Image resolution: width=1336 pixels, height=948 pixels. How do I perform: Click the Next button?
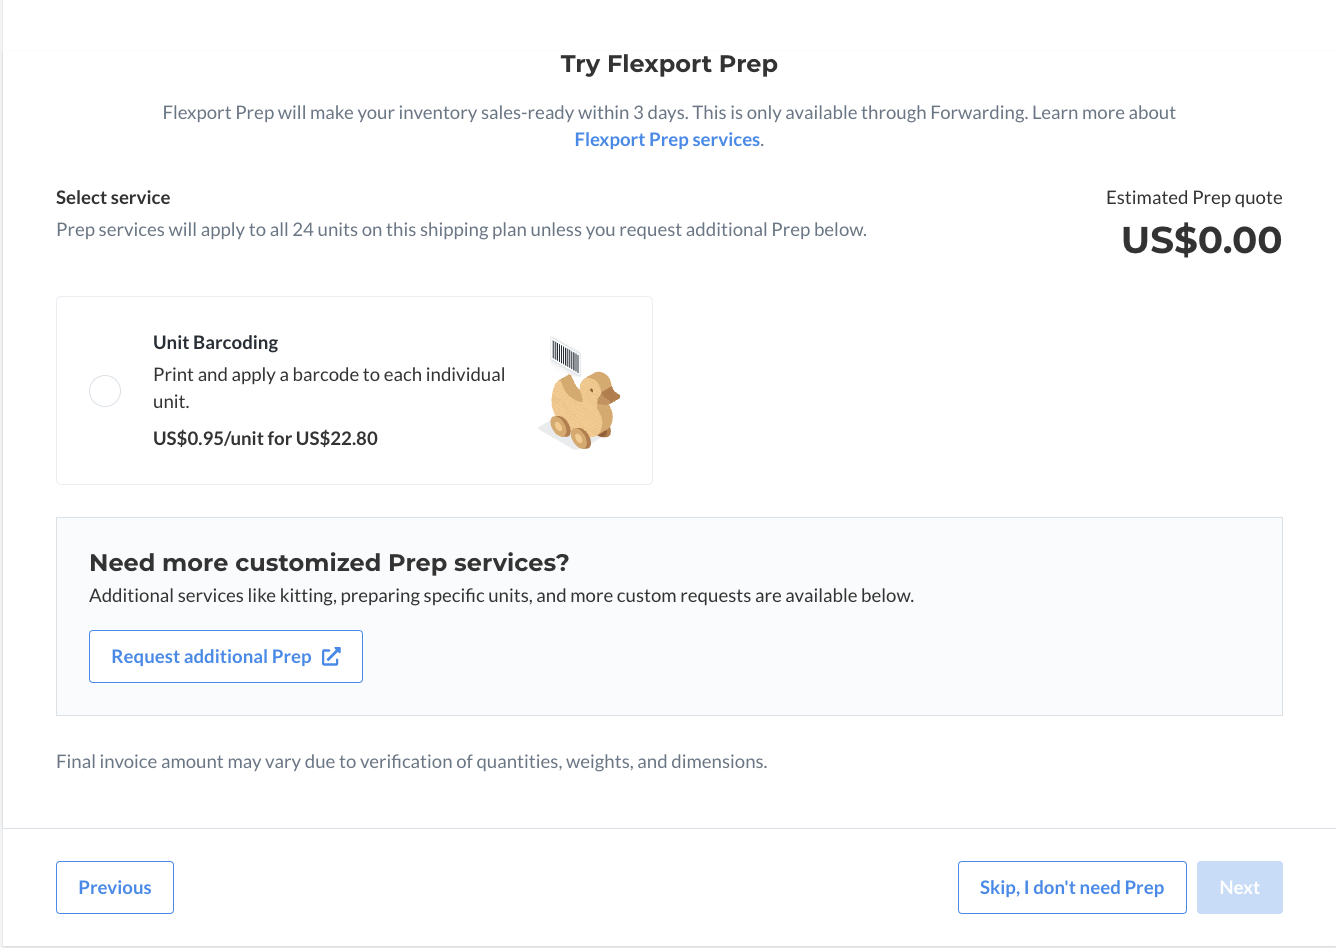[x=1240, y=887]
